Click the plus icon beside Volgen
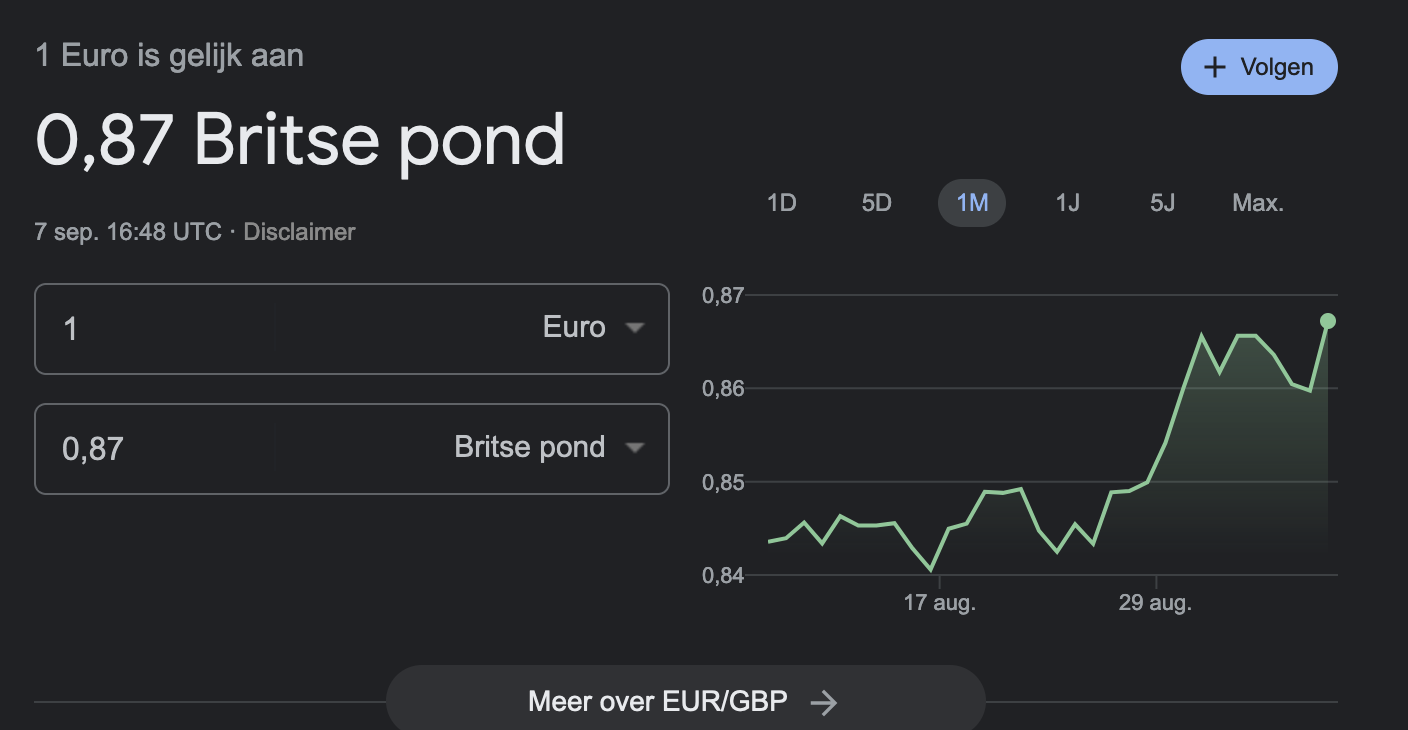Viewport: 1408px width, 730px height. [x=1215, y=67]
